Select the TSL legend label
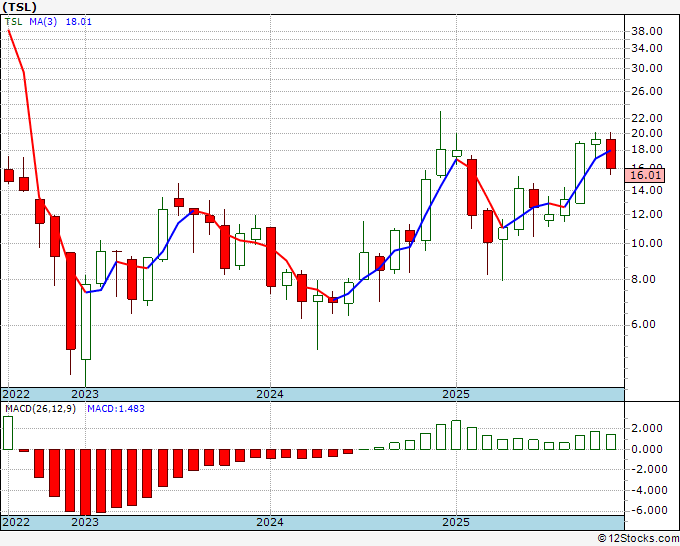The image size is (680, 546). (13, 22)
